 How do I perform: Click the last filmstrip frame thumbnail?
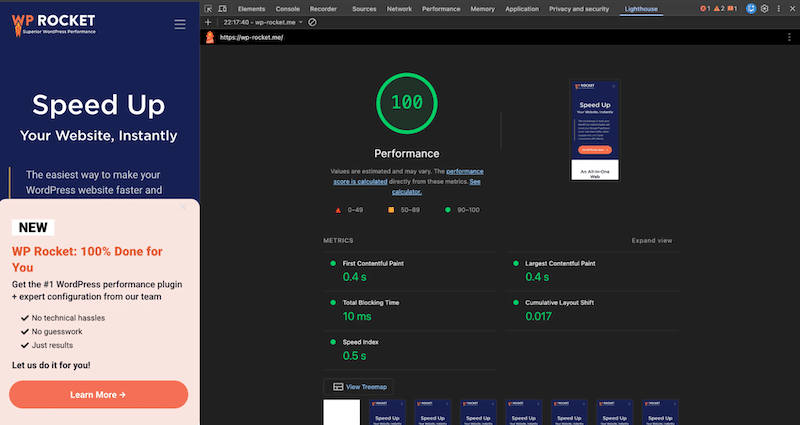point(660,412)
